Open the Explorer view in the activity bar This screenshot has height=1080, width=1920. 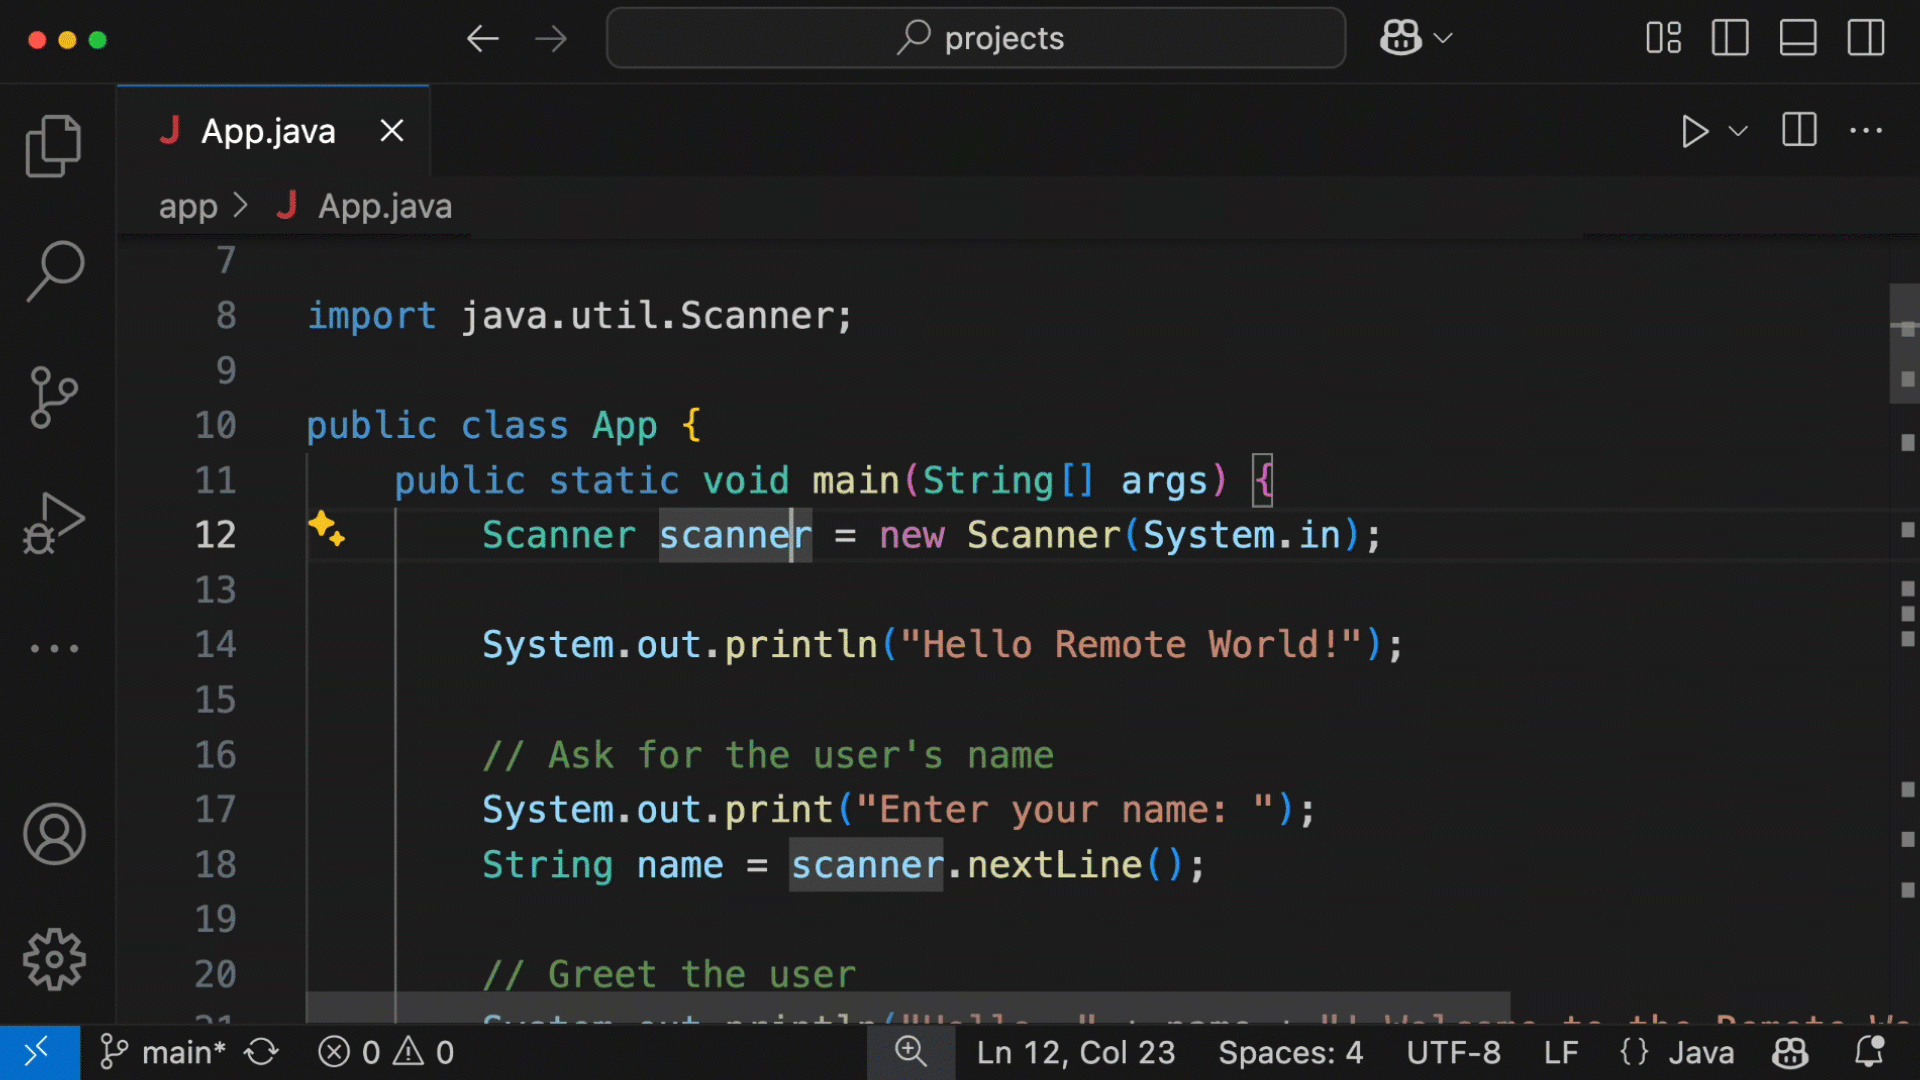click(54, 145)
